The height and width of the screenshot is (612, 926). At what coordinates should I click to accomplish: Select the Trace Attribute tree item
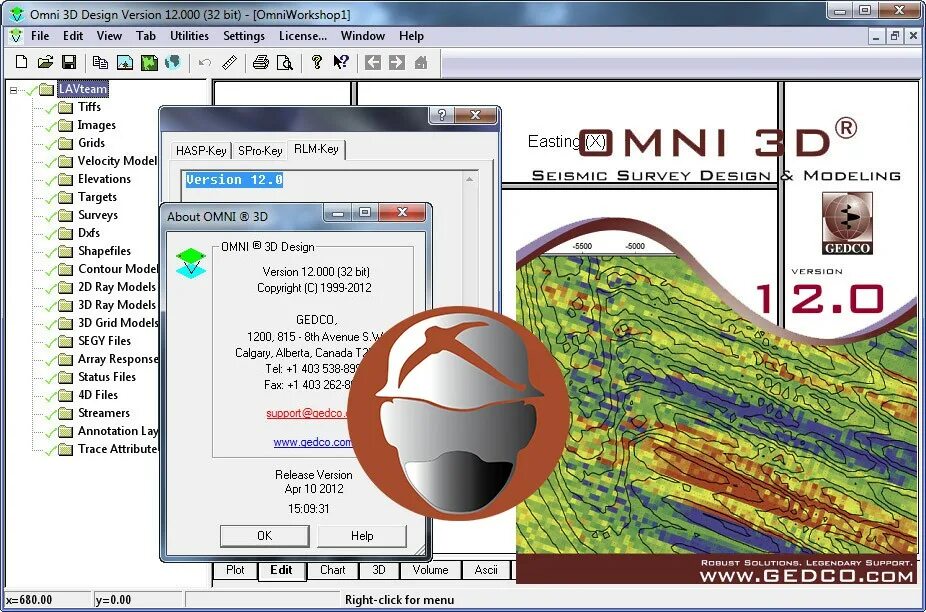coord(118,449)
